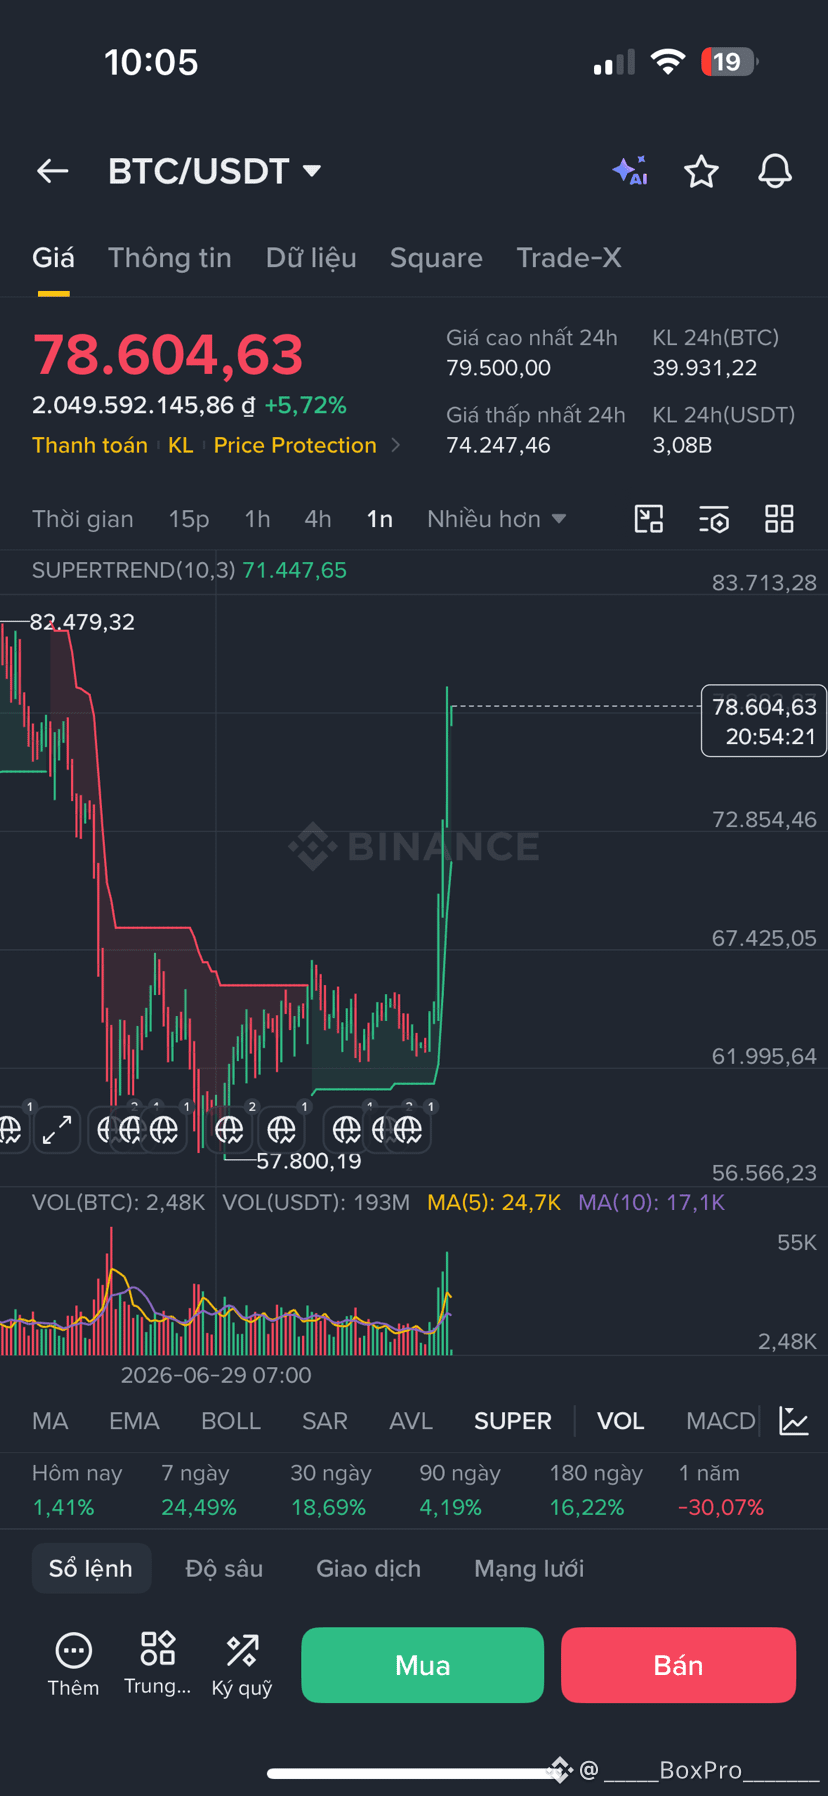Select Thời gian chart mode
This screenshot has height=1796, width=828.
tap(83, 519)
